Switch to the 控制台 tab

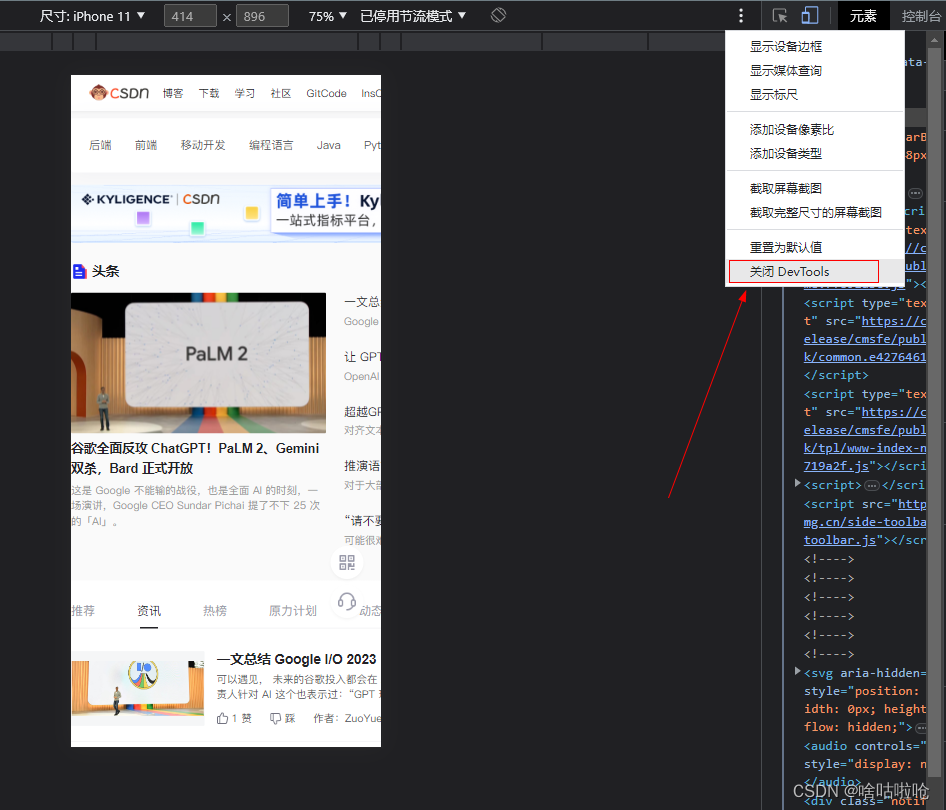coord(920,16)
